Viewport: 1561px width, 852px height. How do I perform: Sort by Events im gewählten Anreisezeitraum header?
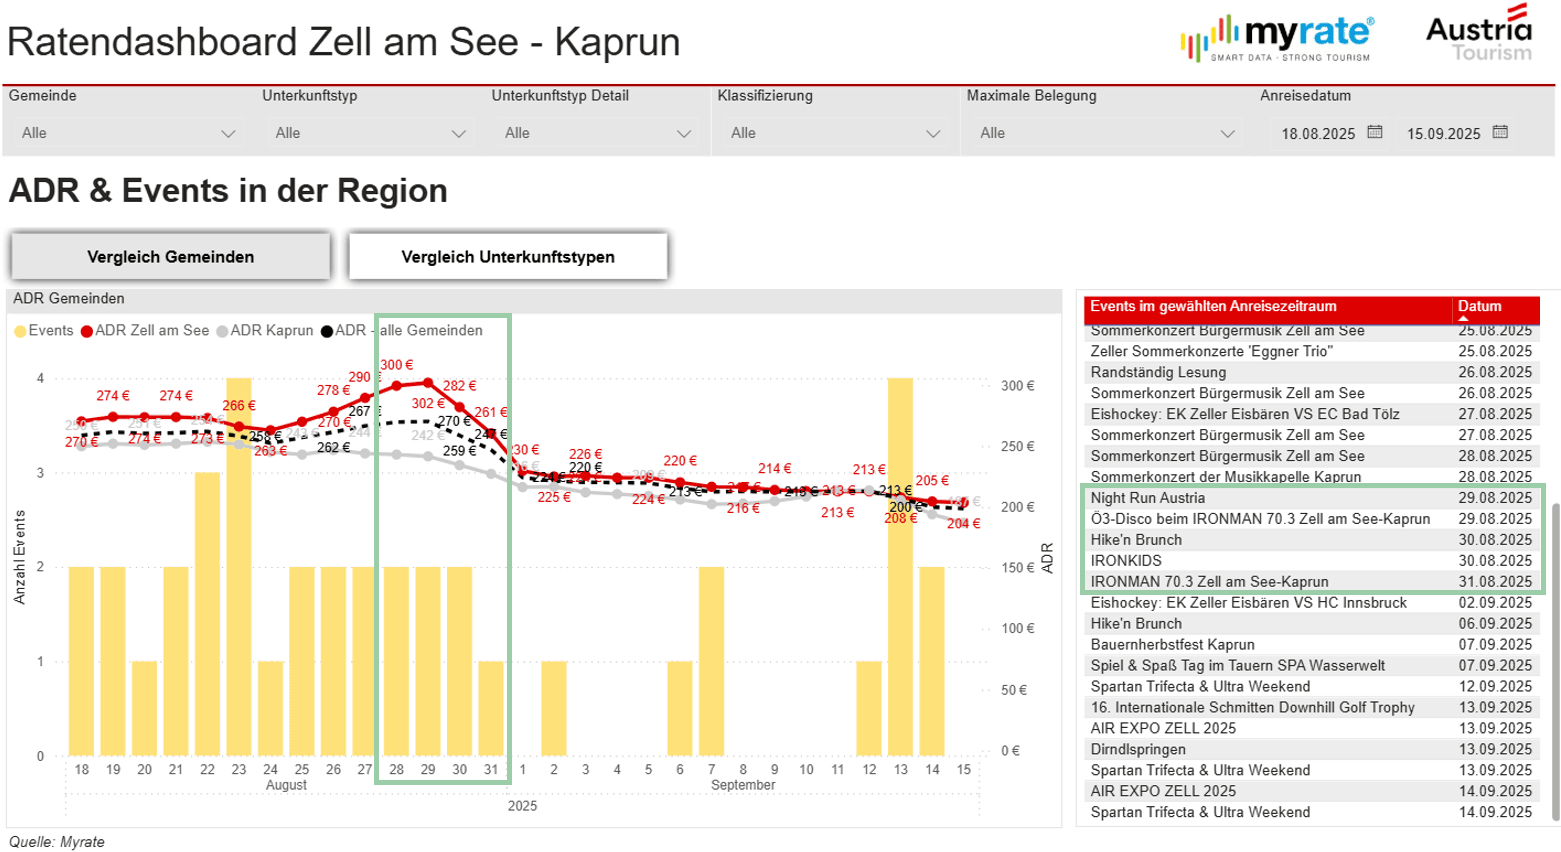[1212, 307]
